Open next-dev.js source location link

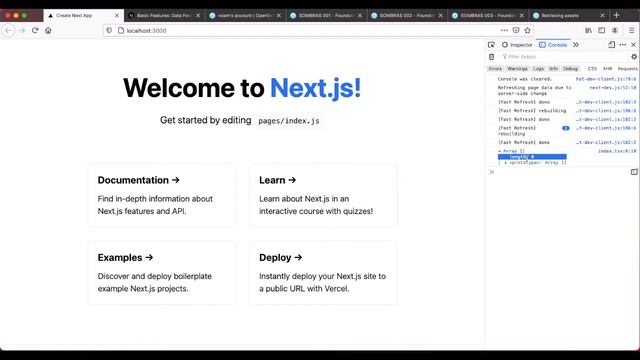tap(613, 88)
